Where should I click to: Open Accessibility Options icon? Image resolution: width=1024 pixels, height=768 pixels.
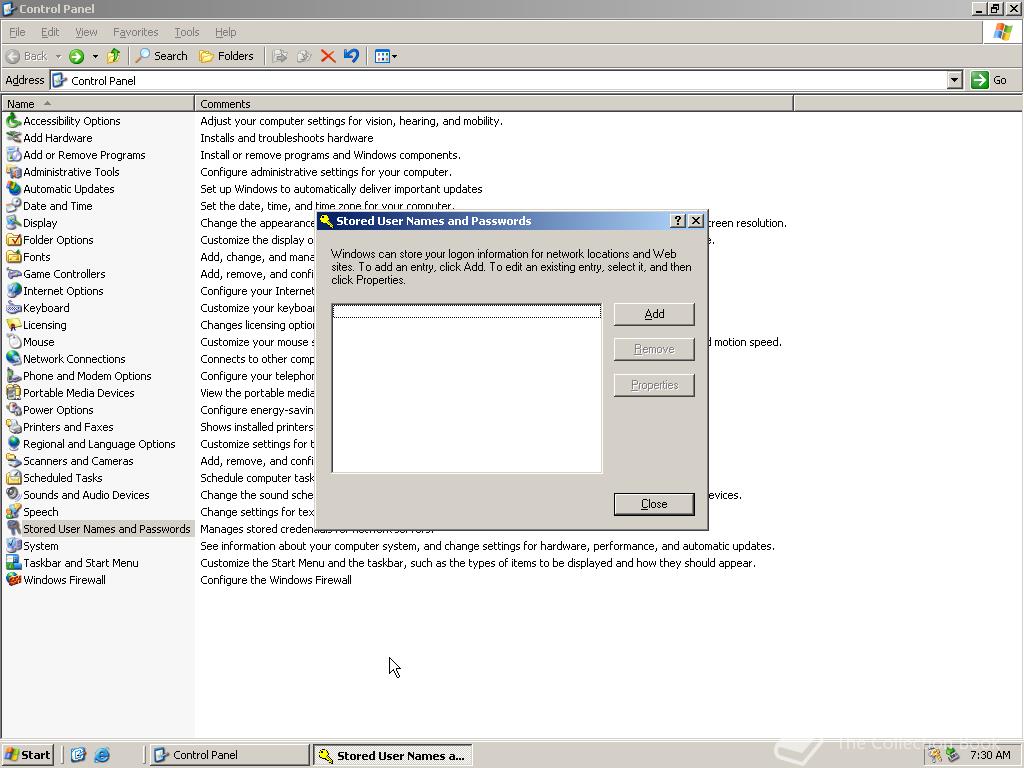coord(14,121)
